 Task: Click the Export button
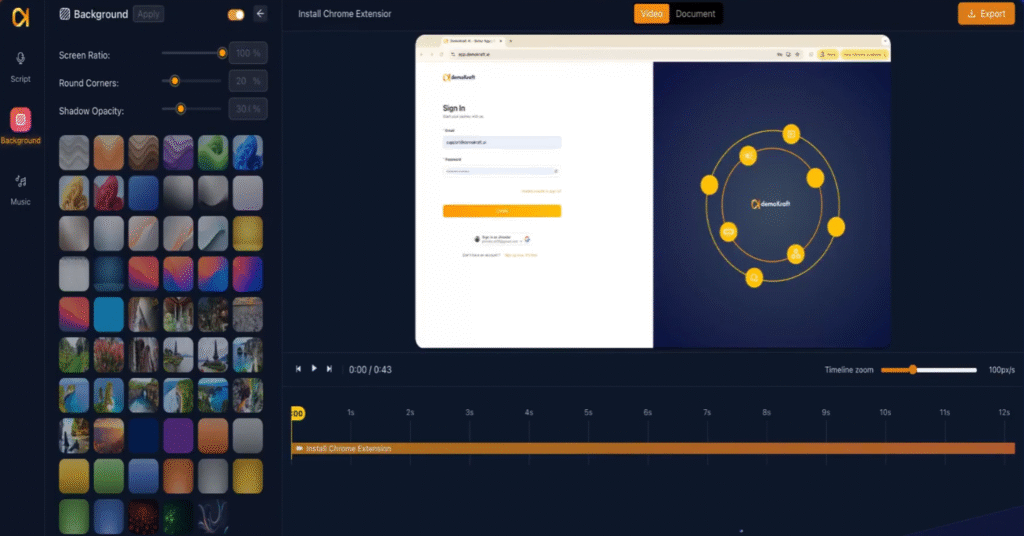(x=985, y=14)
